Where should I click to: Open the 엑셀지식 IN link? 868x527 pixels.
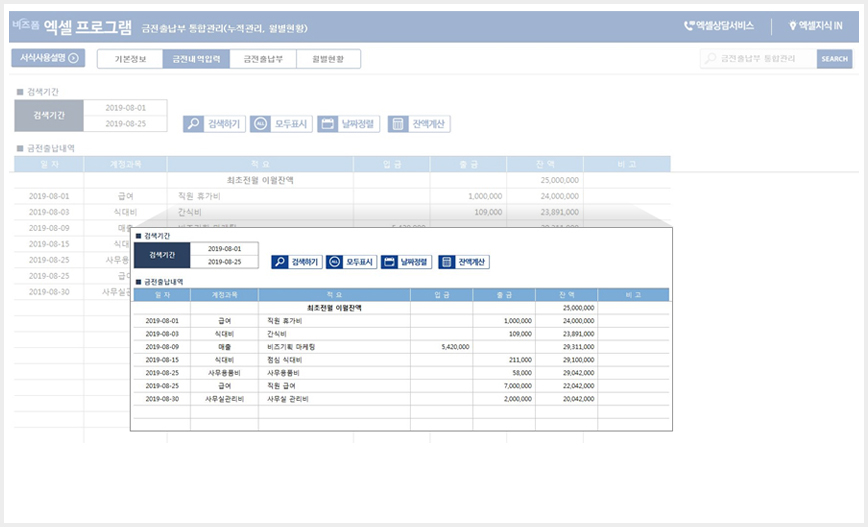[x=820, y=25]
